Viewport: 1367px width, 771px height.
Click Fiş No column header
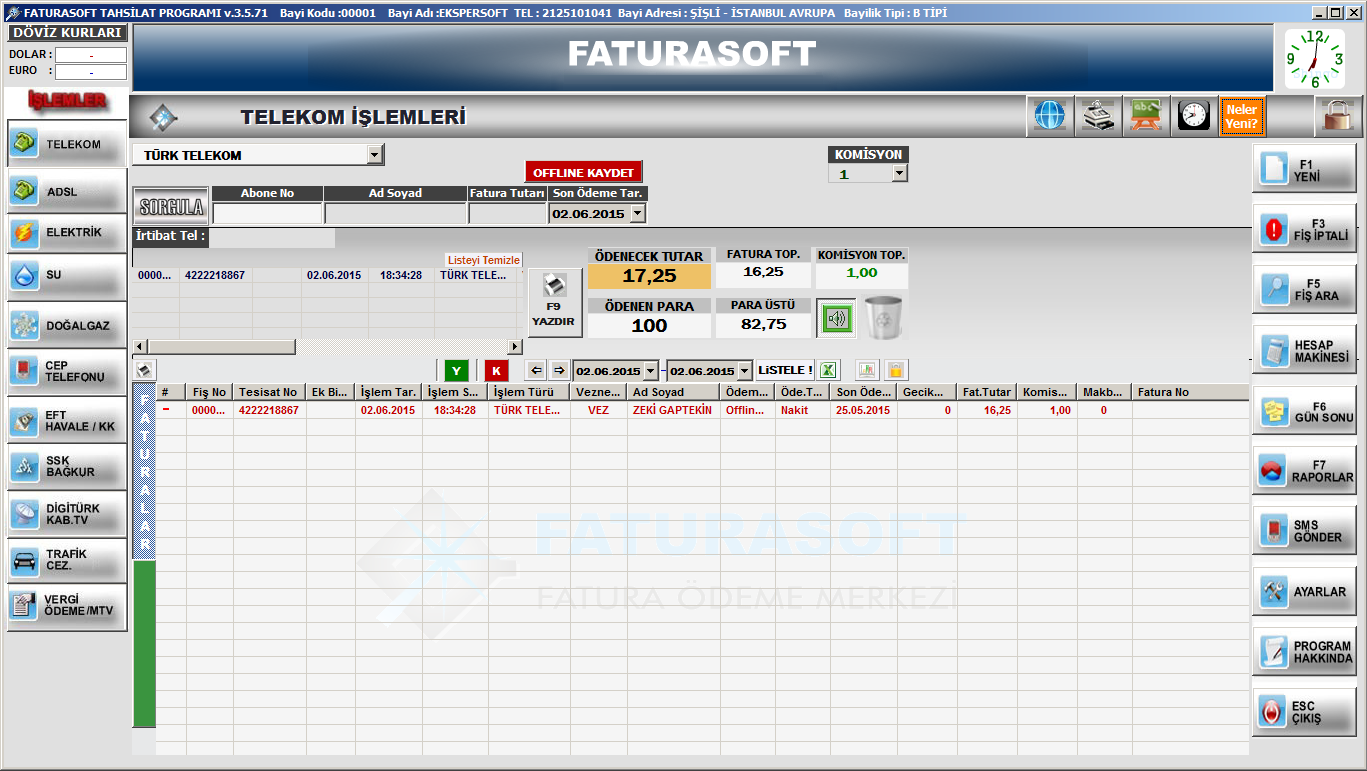(210, 393)
